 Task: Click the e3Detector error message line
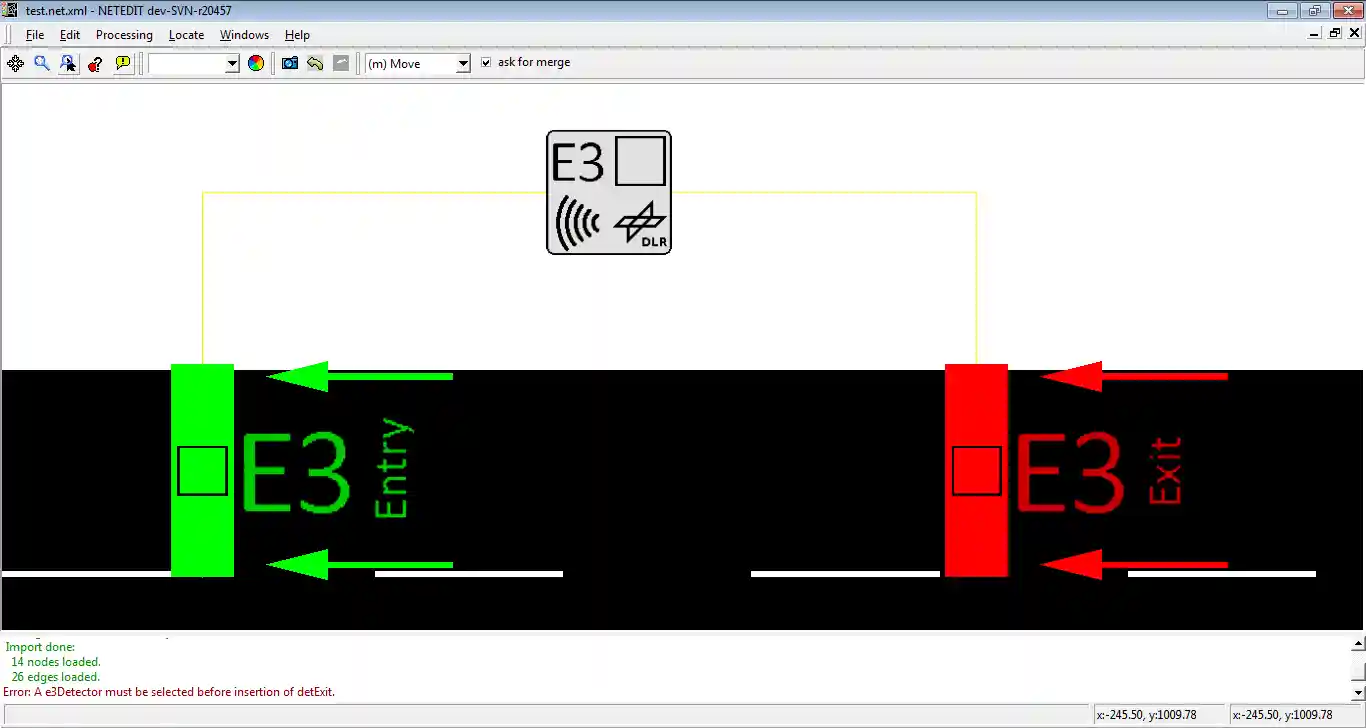tap(169, 692)
